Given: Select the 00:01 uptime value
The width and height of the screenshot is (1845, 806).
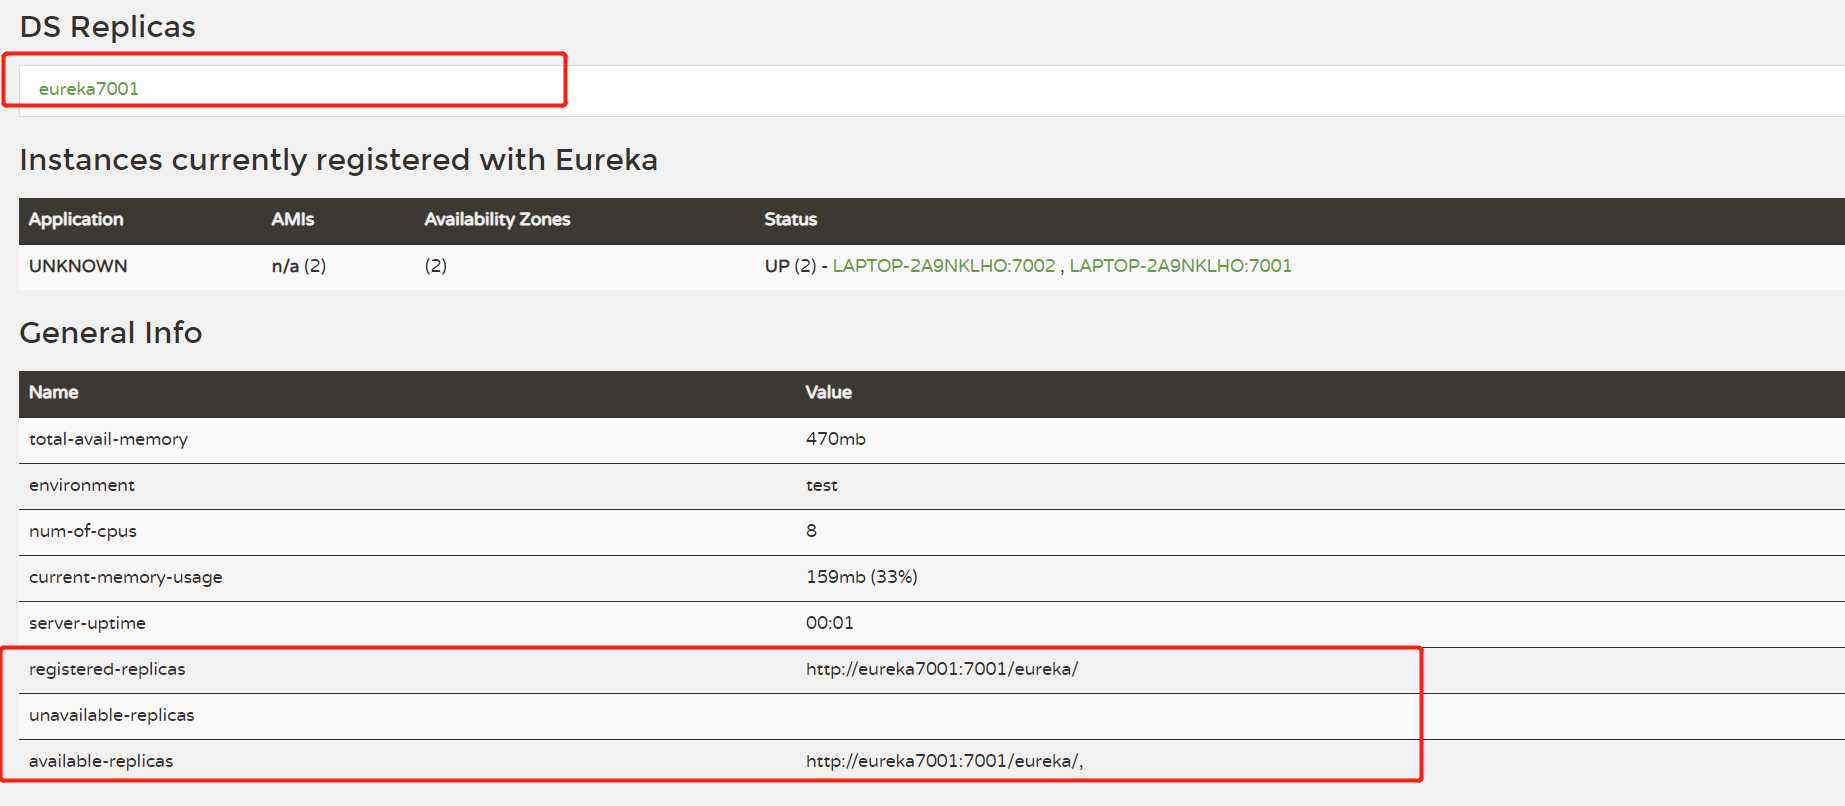Looking at the screenshot, I should point(830,623).
